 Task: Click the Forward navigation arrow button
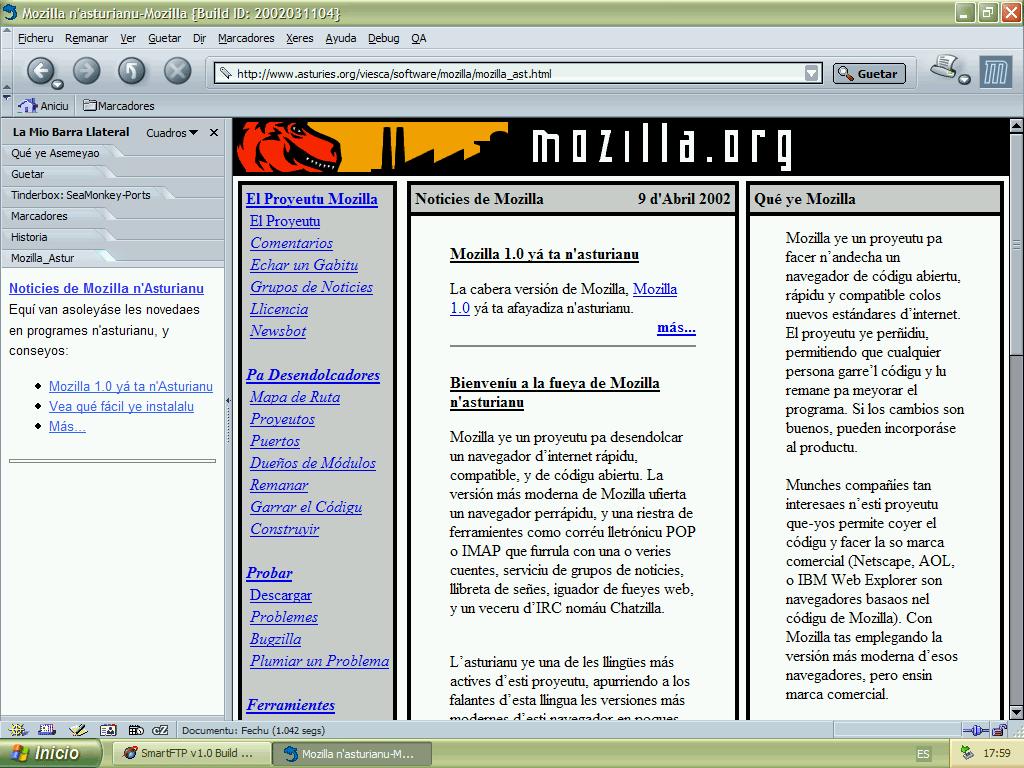pyautogui.click(x=86, y=71)
